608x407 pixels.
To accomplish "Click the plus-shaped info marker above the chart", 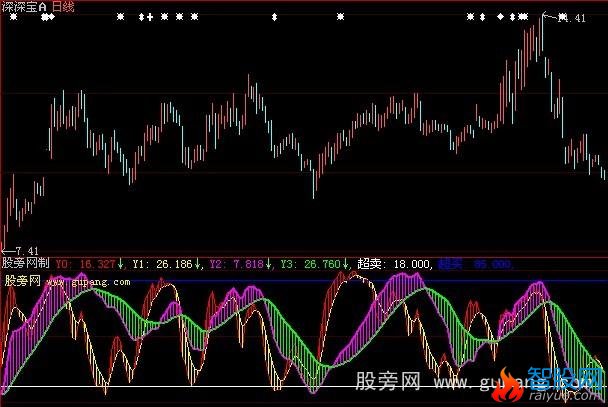I will [x=150, y=17].
